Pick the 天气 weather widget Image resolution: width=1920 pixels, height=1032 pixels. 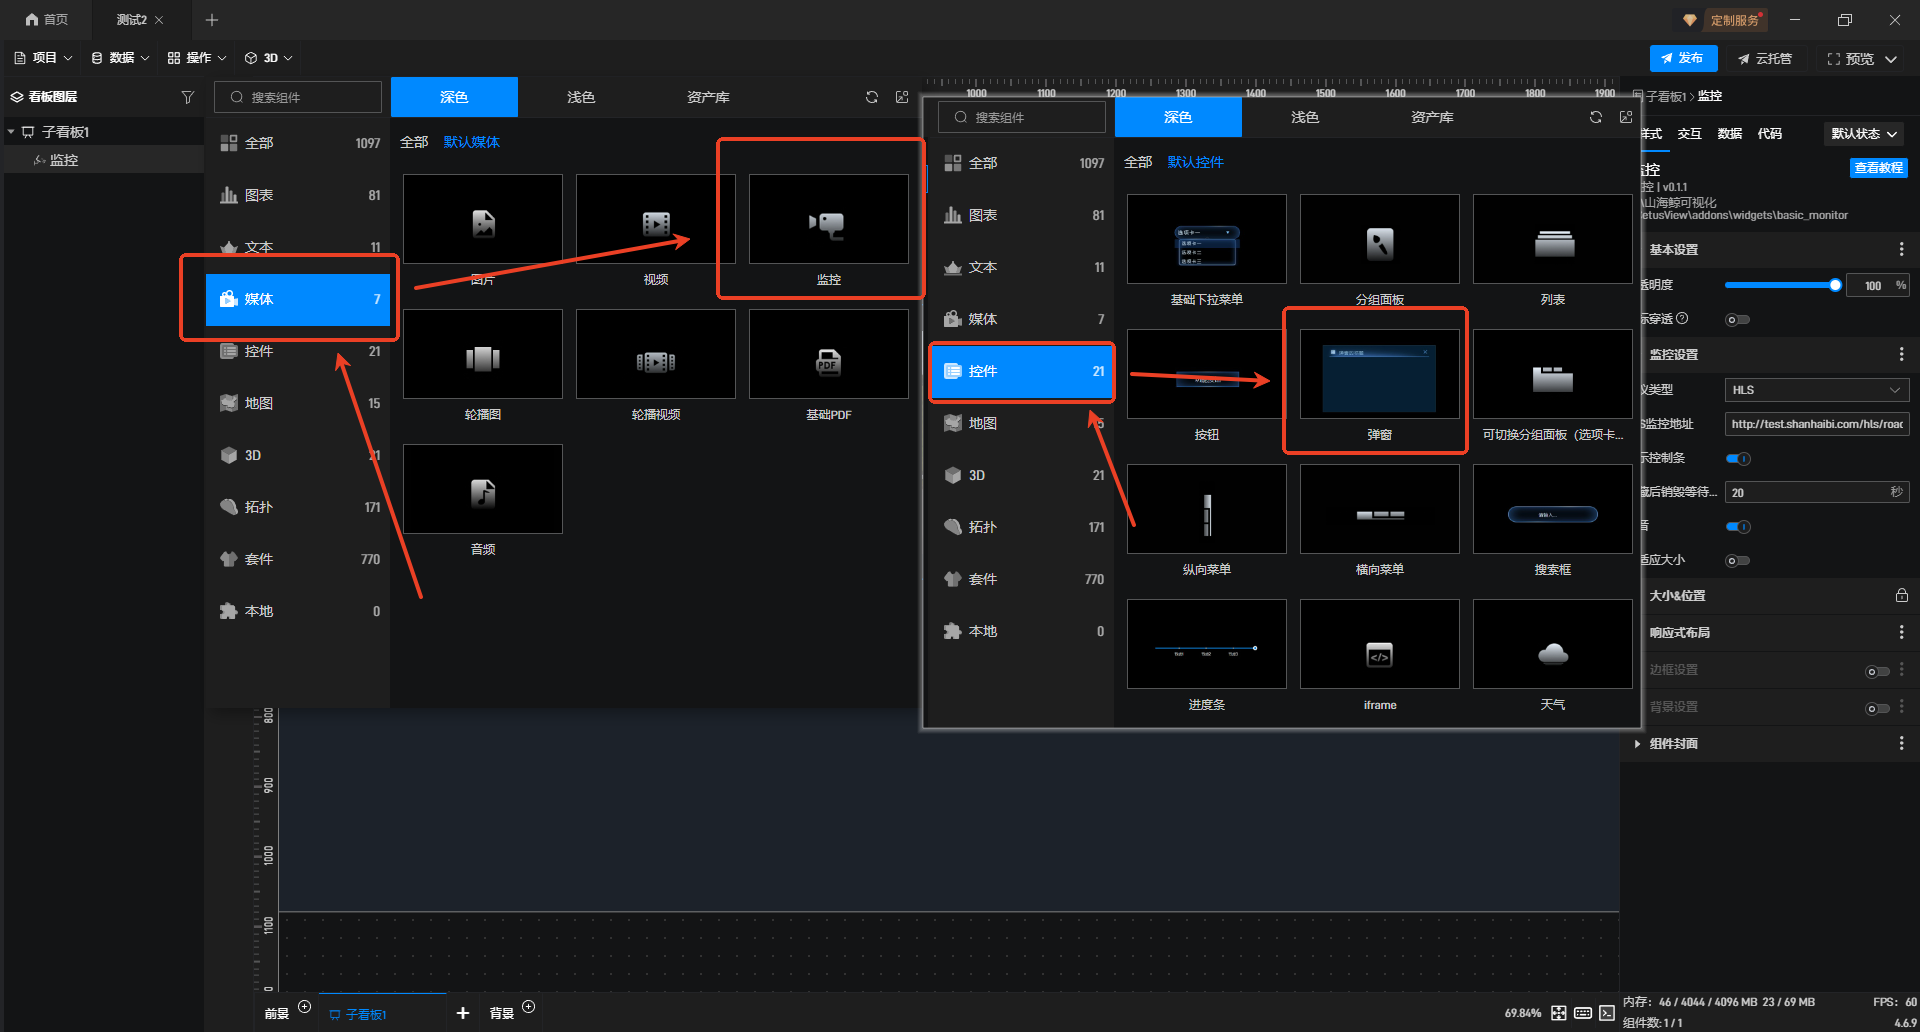(x=1552, y=645)
